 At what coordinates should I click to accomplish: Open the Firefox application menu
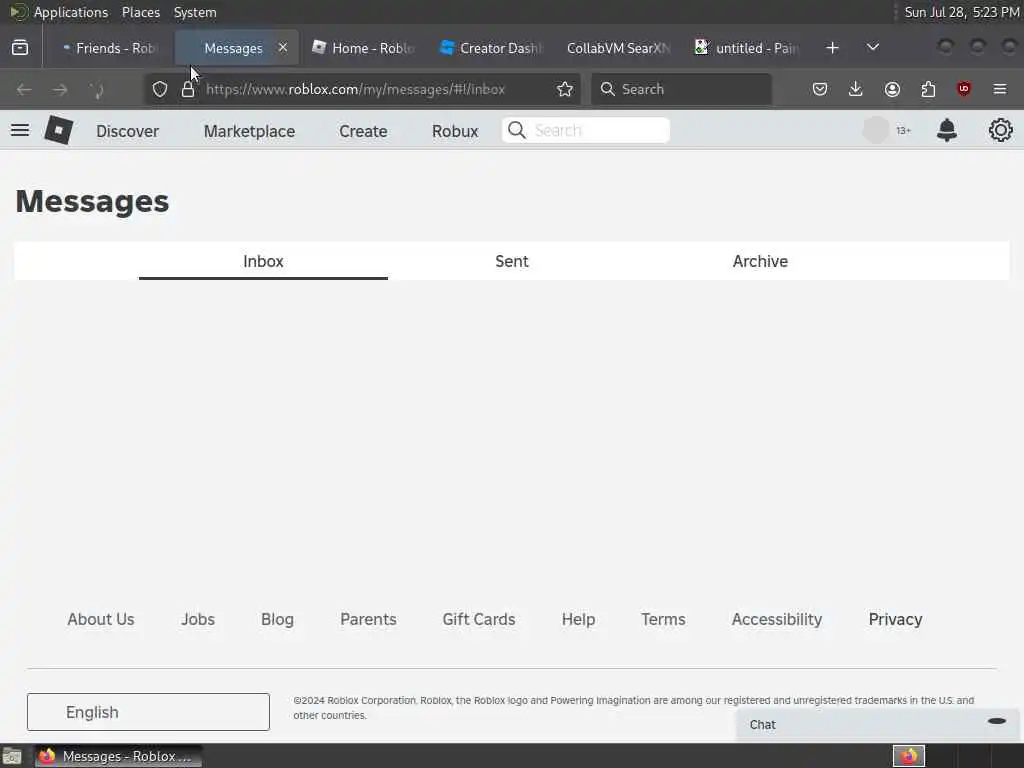tap(1000, 89)
